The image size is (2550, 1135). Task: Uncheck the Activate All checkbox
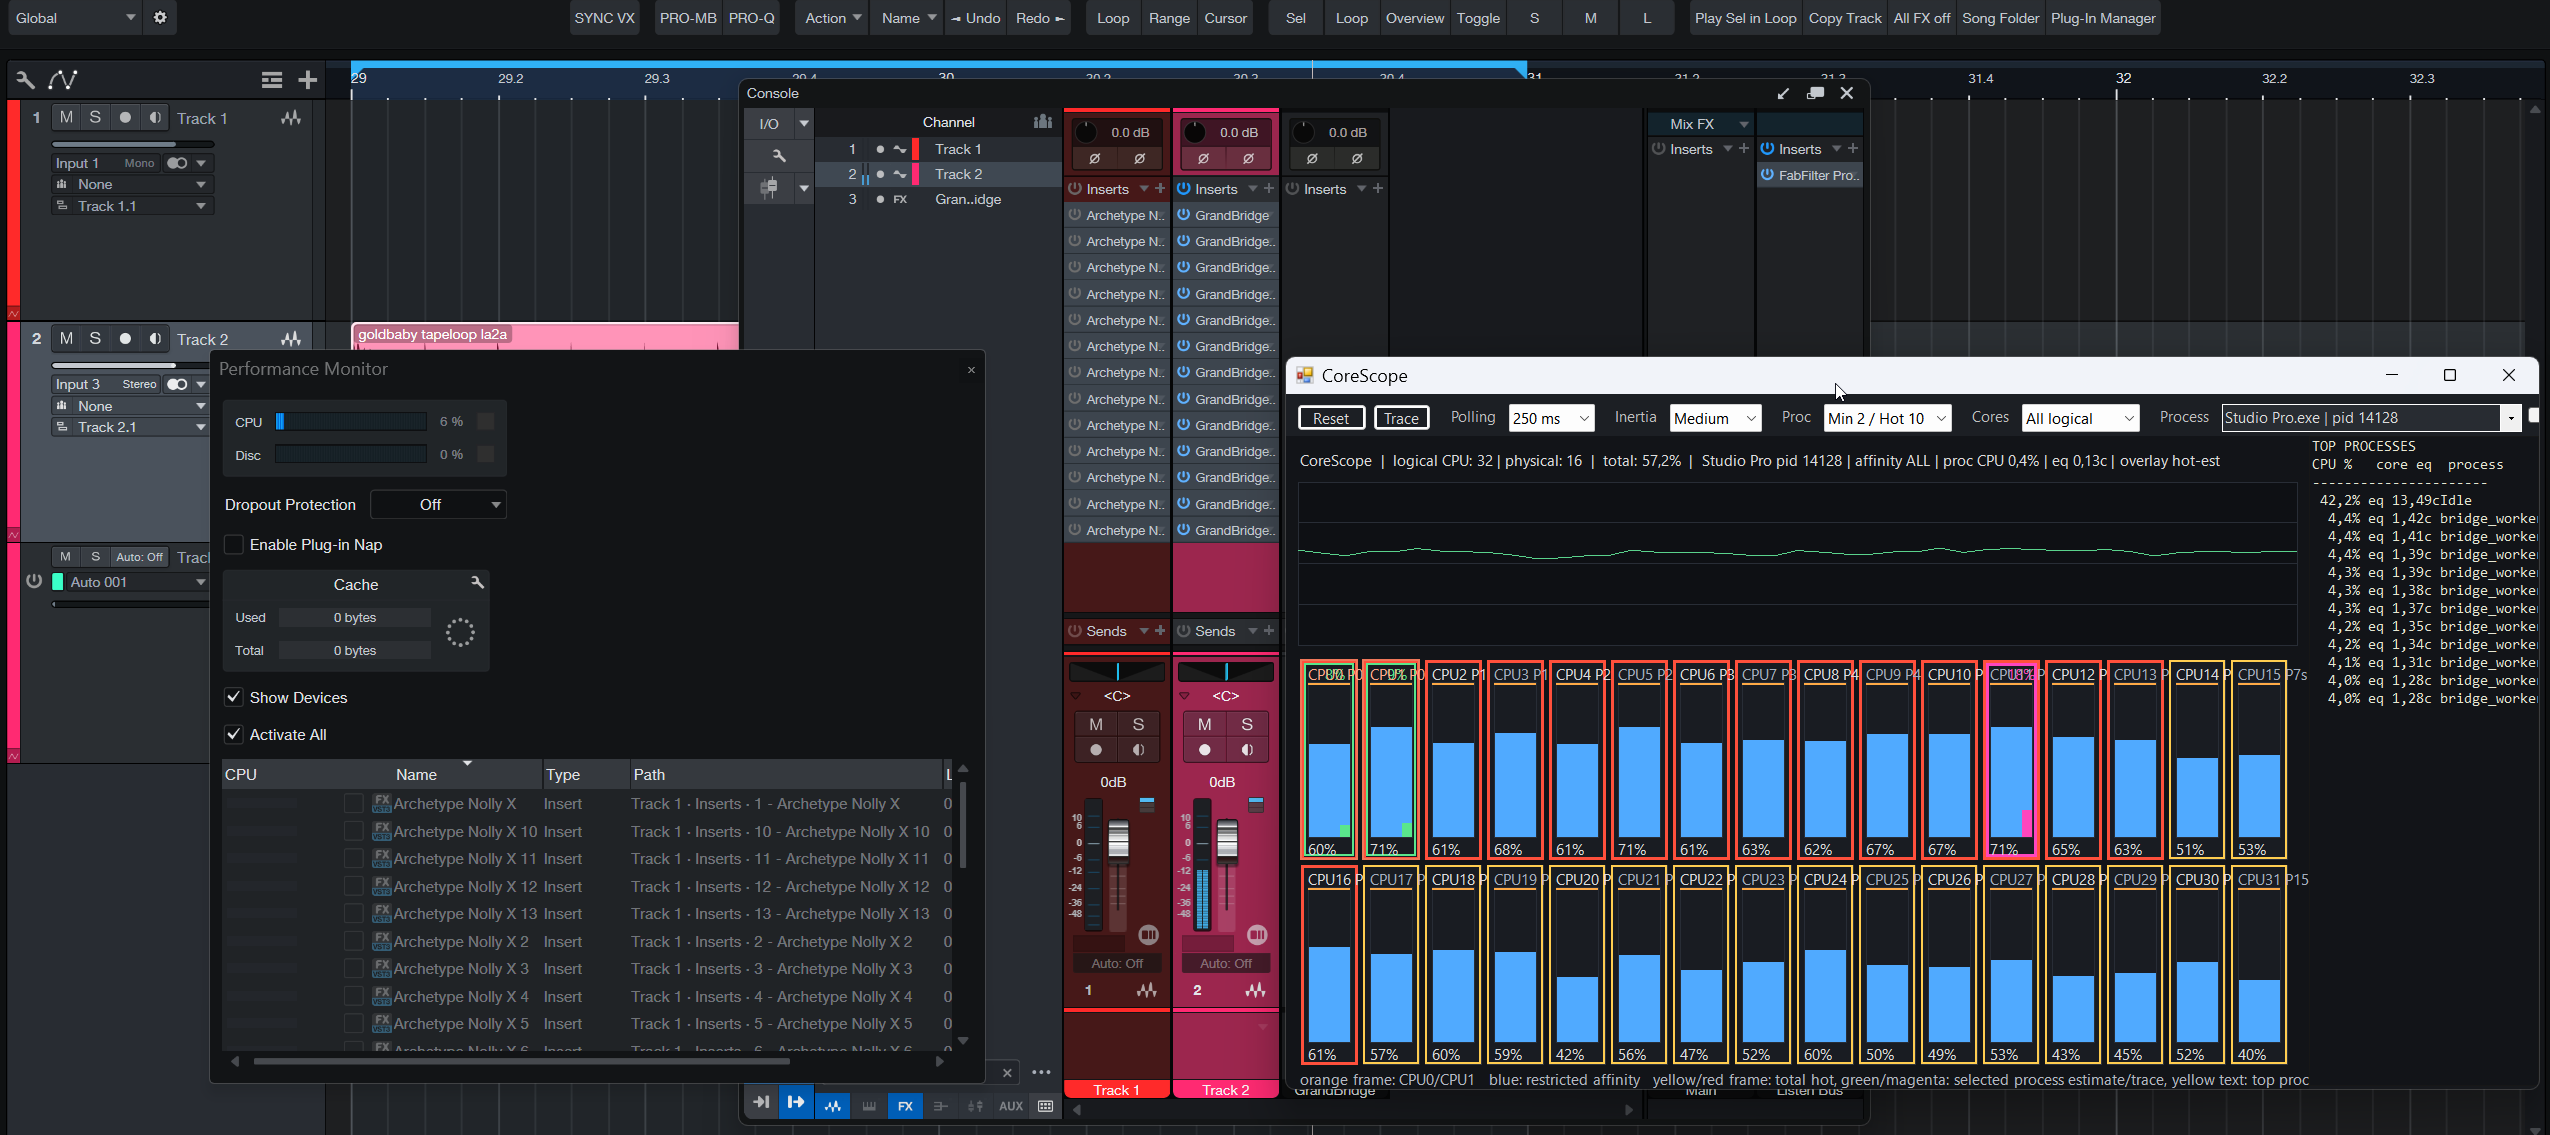tap(234, 734)
